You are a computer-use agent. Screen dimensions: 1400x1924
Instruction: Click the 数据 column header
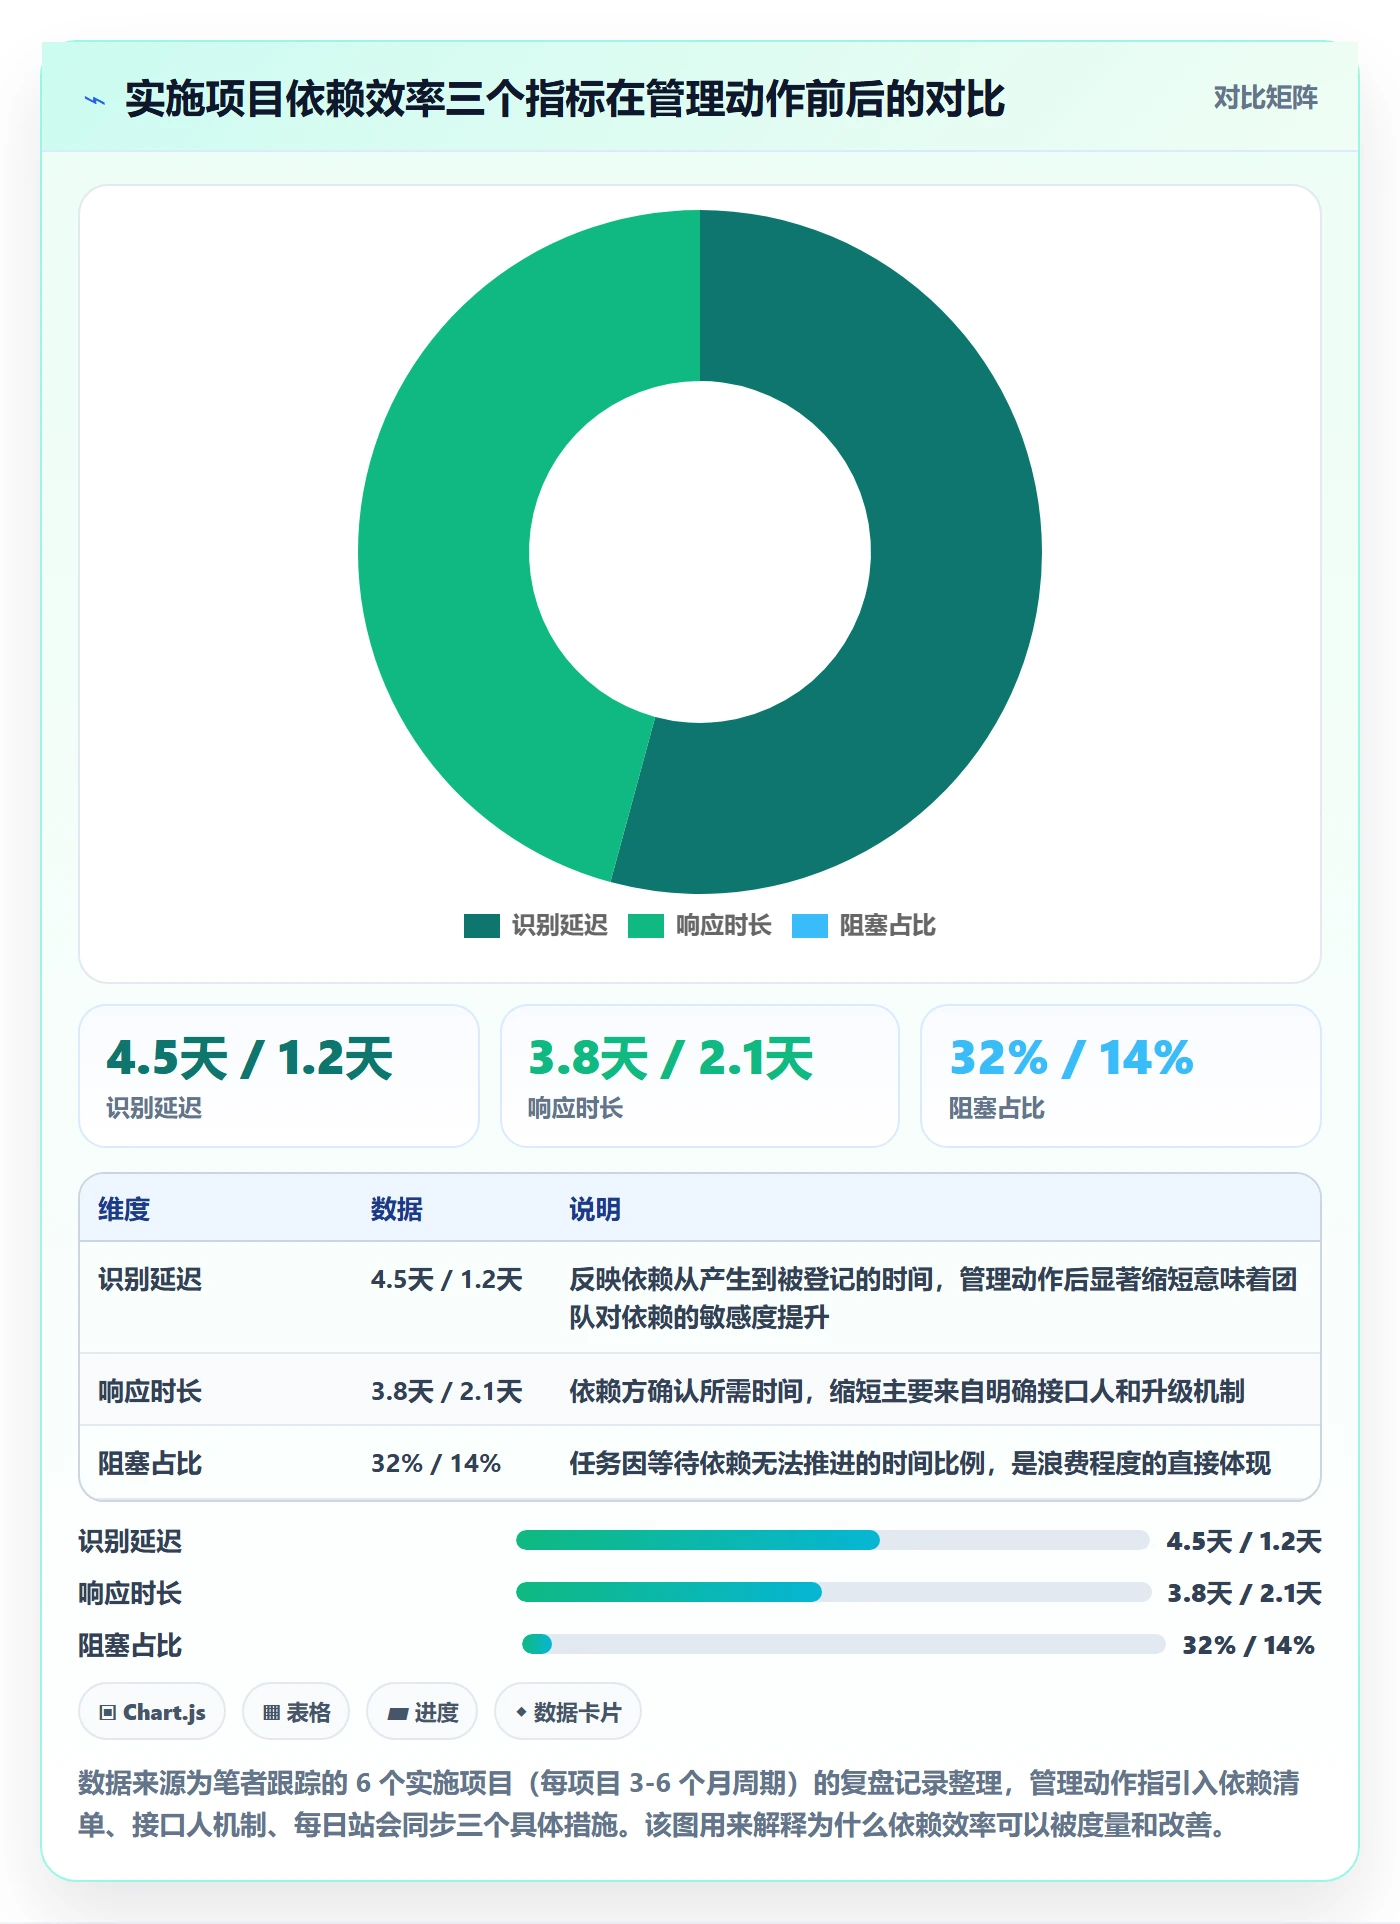click(397, 1209)
